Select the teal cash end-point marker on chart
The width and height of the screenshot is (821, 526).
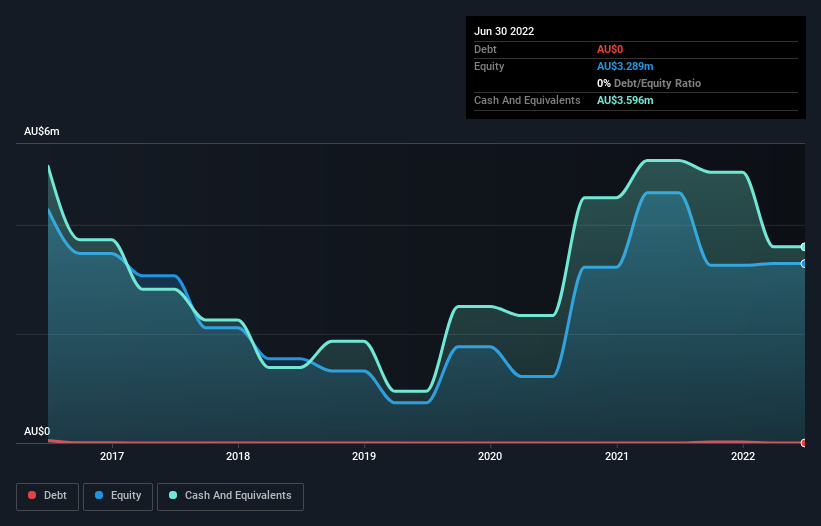click(x=804, y=247)
